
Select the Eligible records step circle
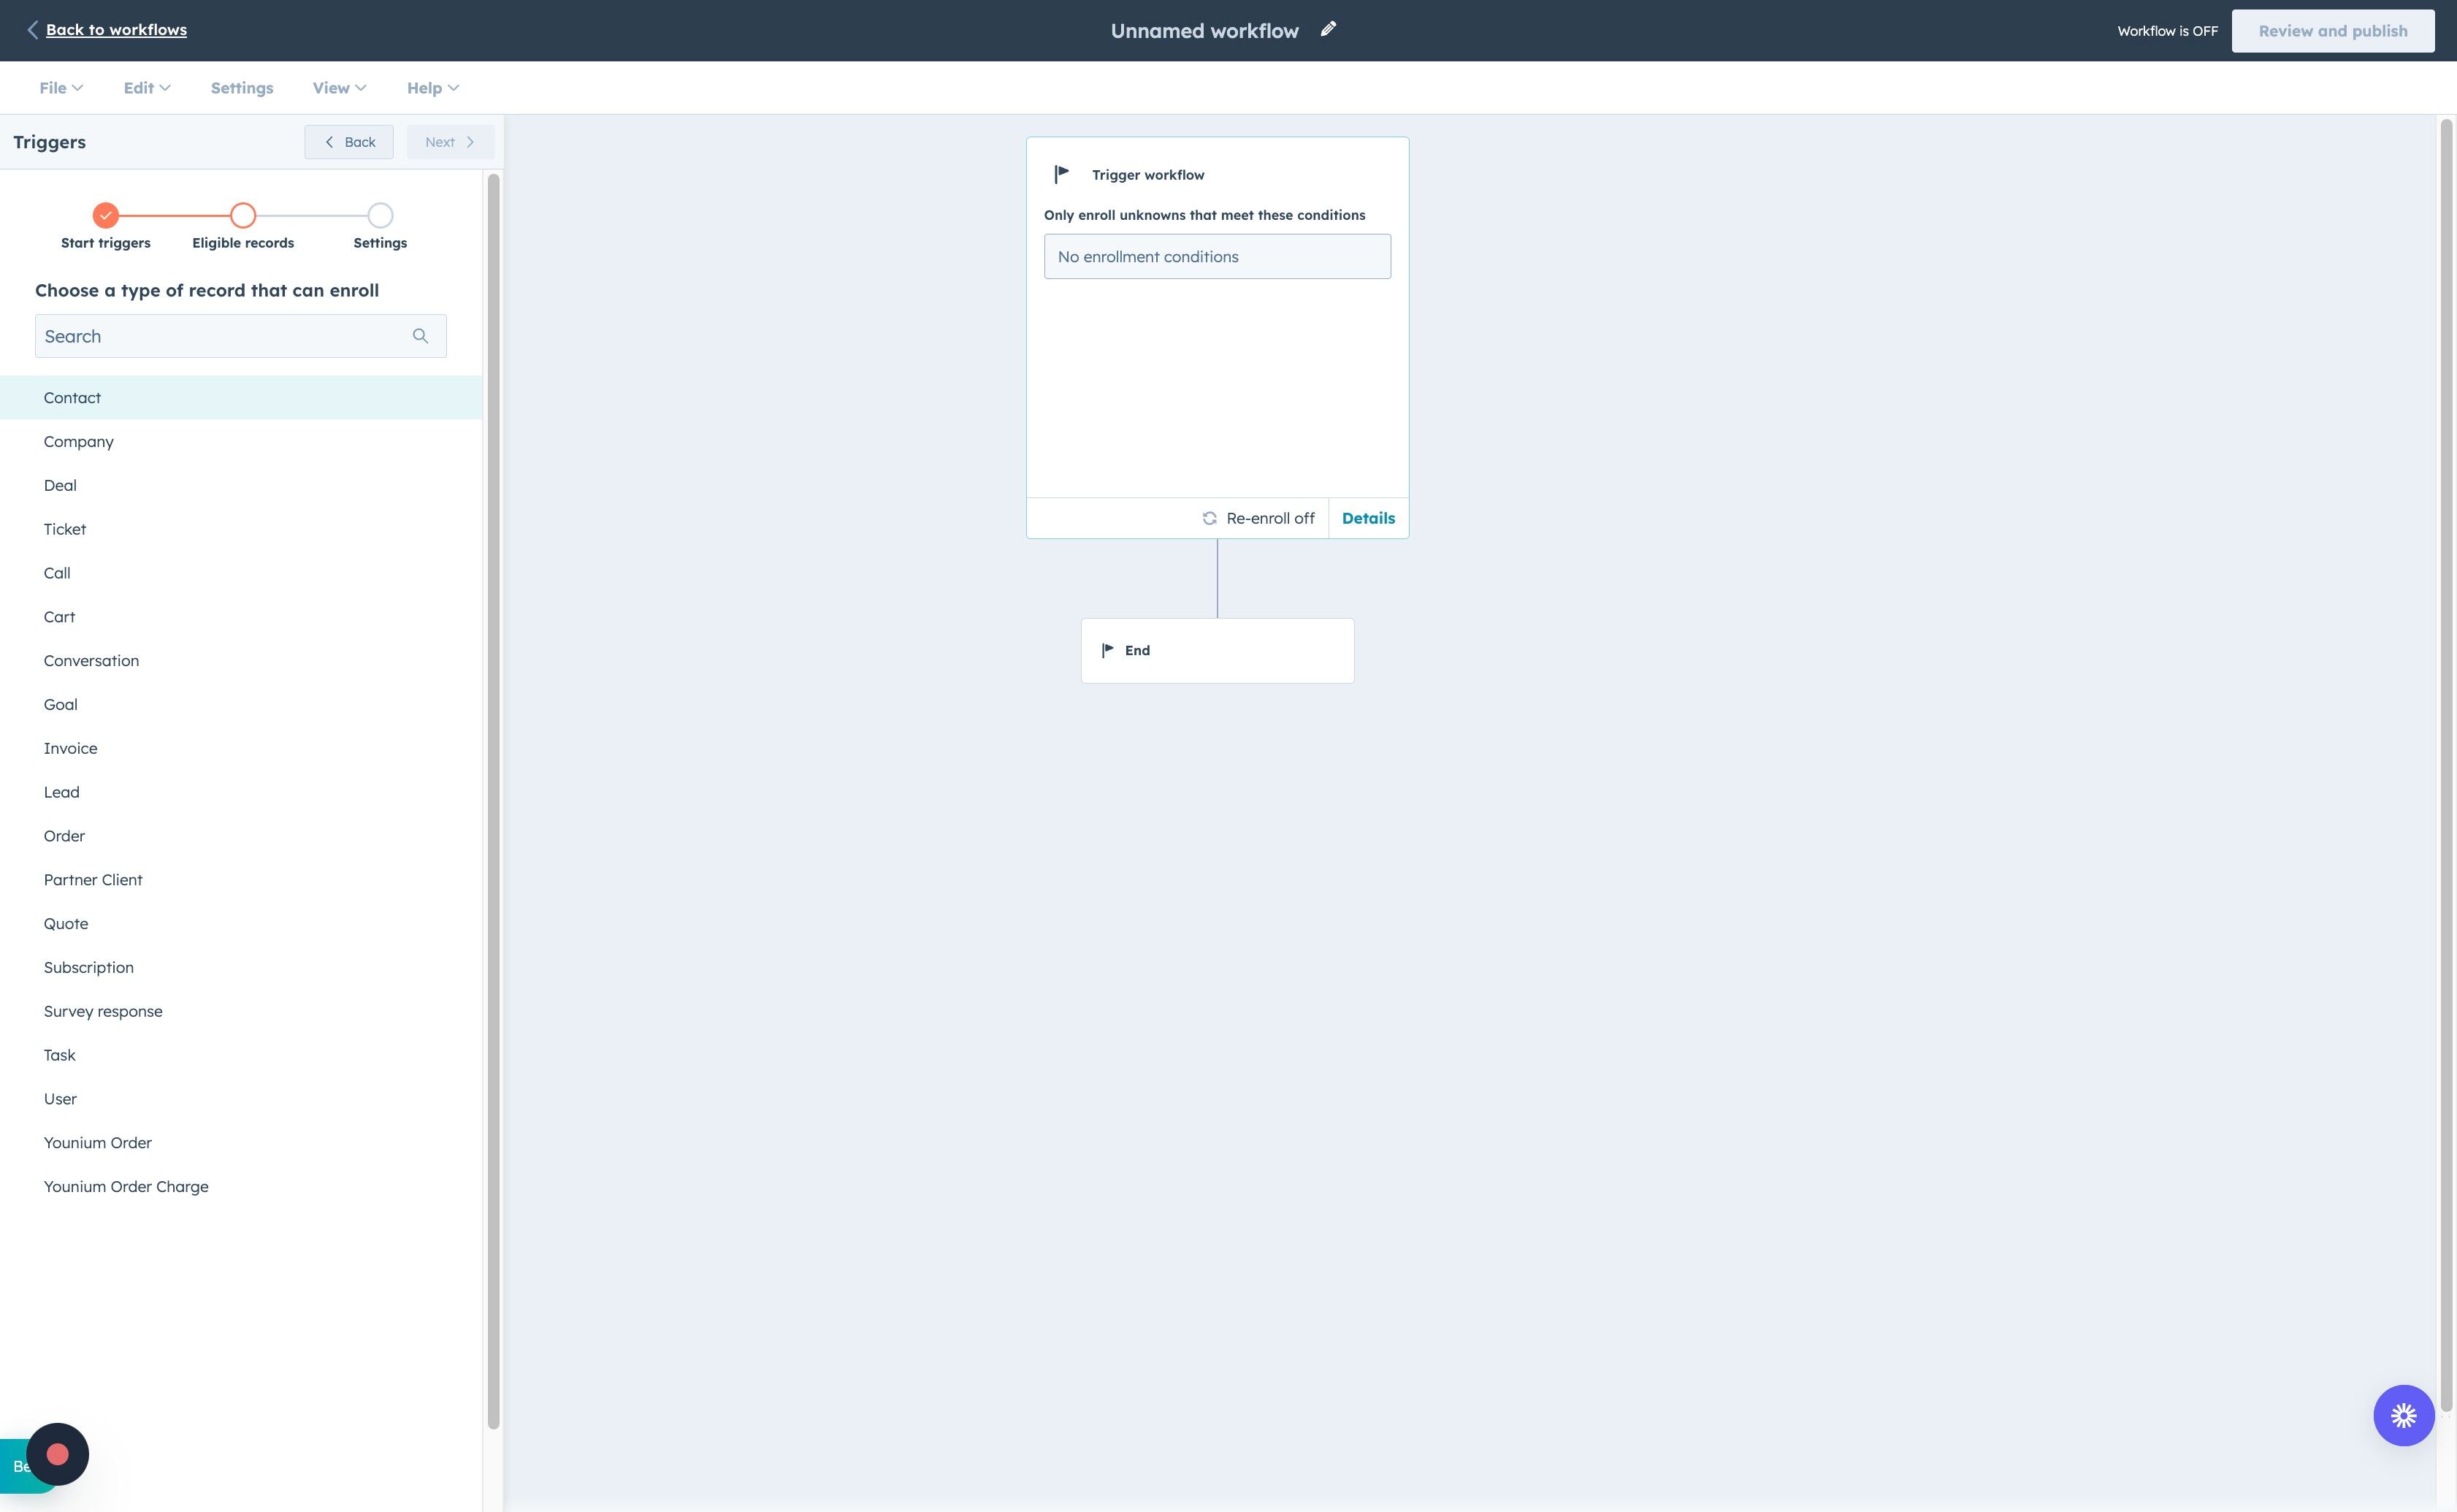243,215
